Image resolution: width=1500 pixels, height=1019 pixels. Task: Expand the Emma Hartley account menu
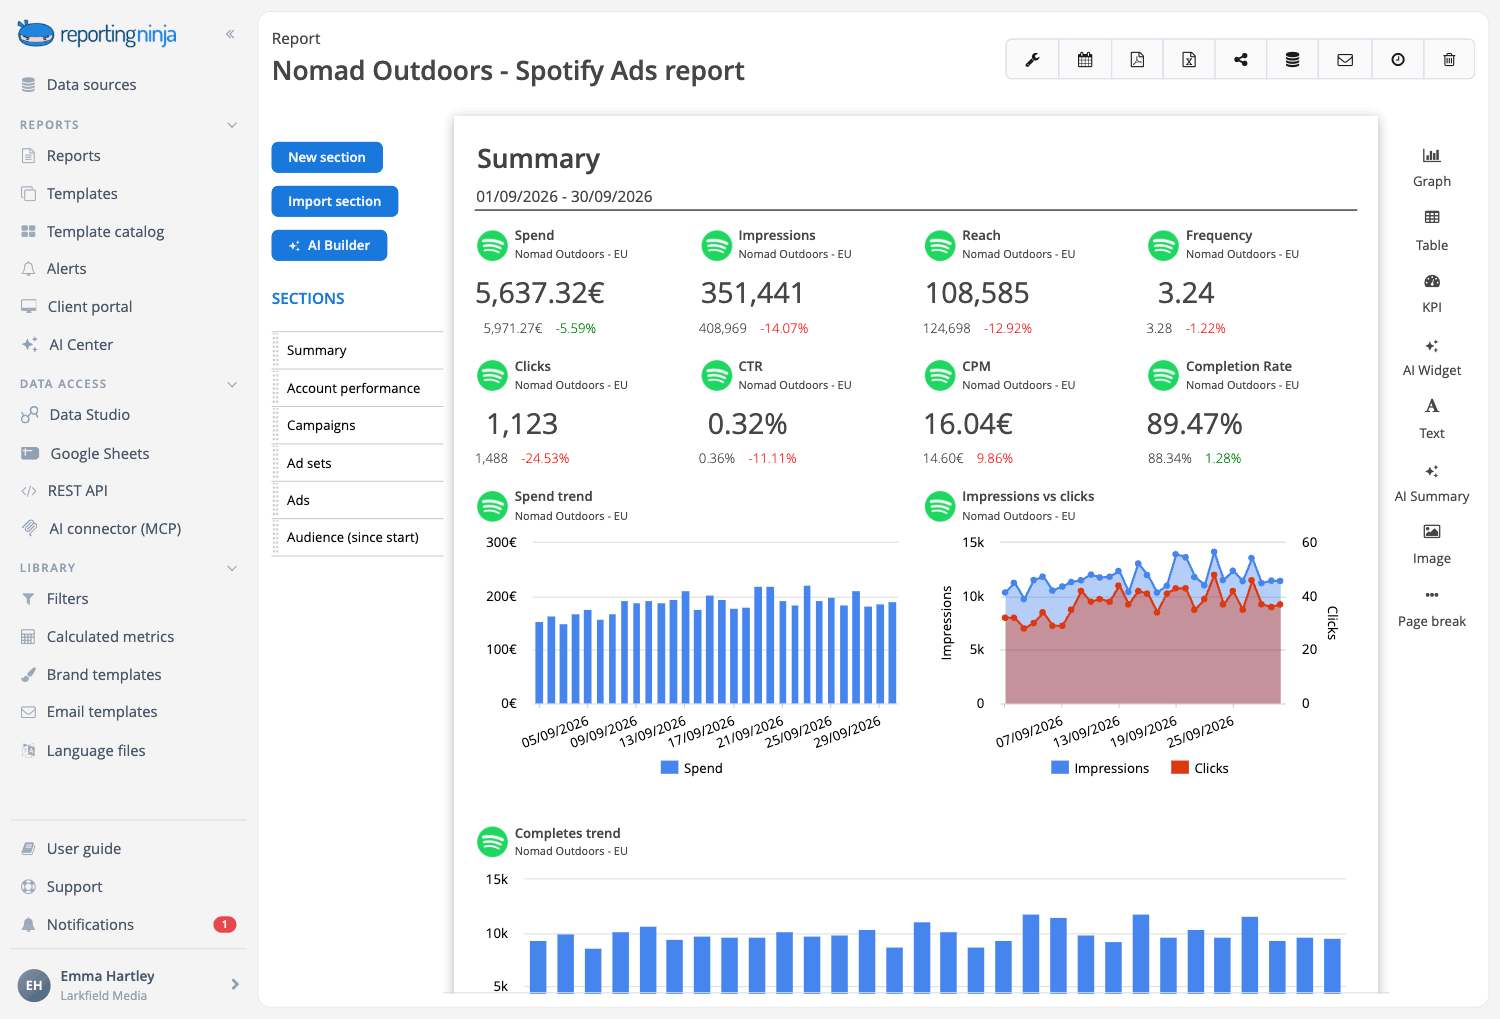coord(235,984)
